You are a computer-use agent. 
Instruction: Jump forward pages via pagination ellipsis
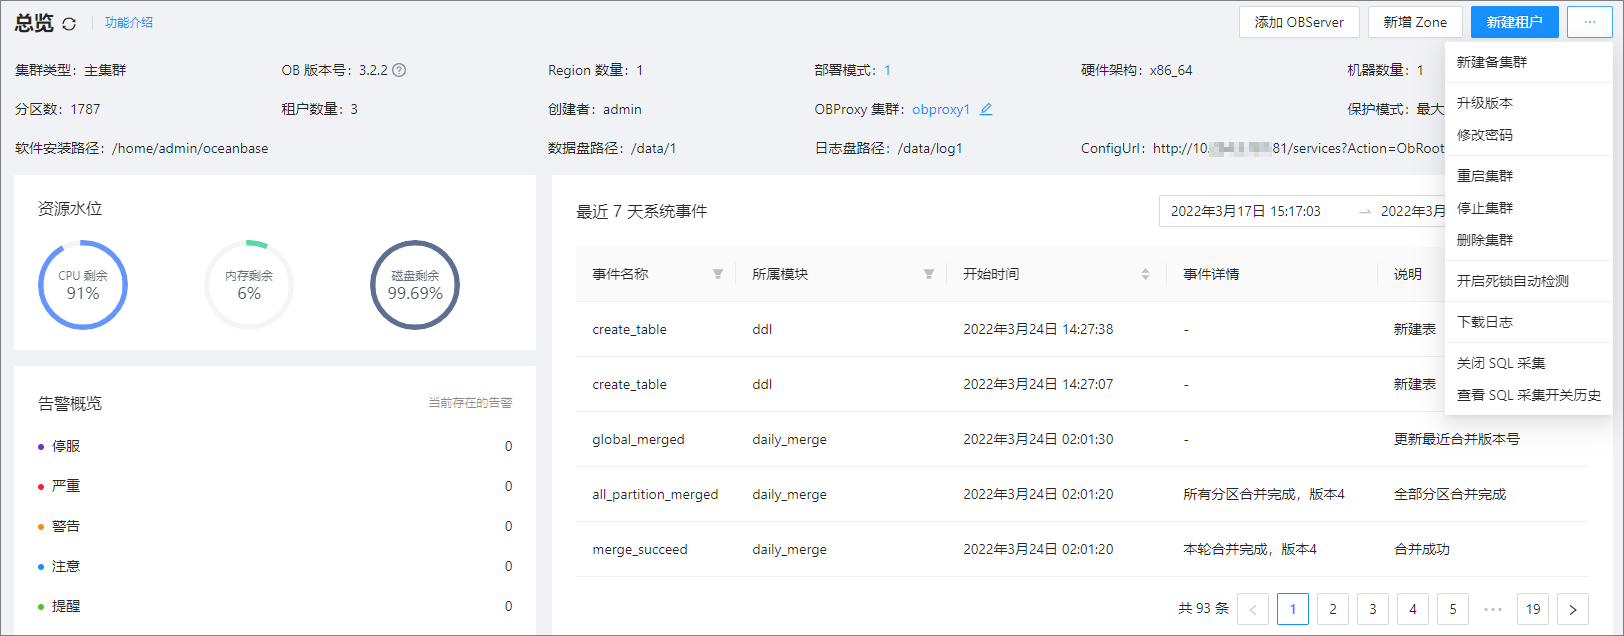1493,609
